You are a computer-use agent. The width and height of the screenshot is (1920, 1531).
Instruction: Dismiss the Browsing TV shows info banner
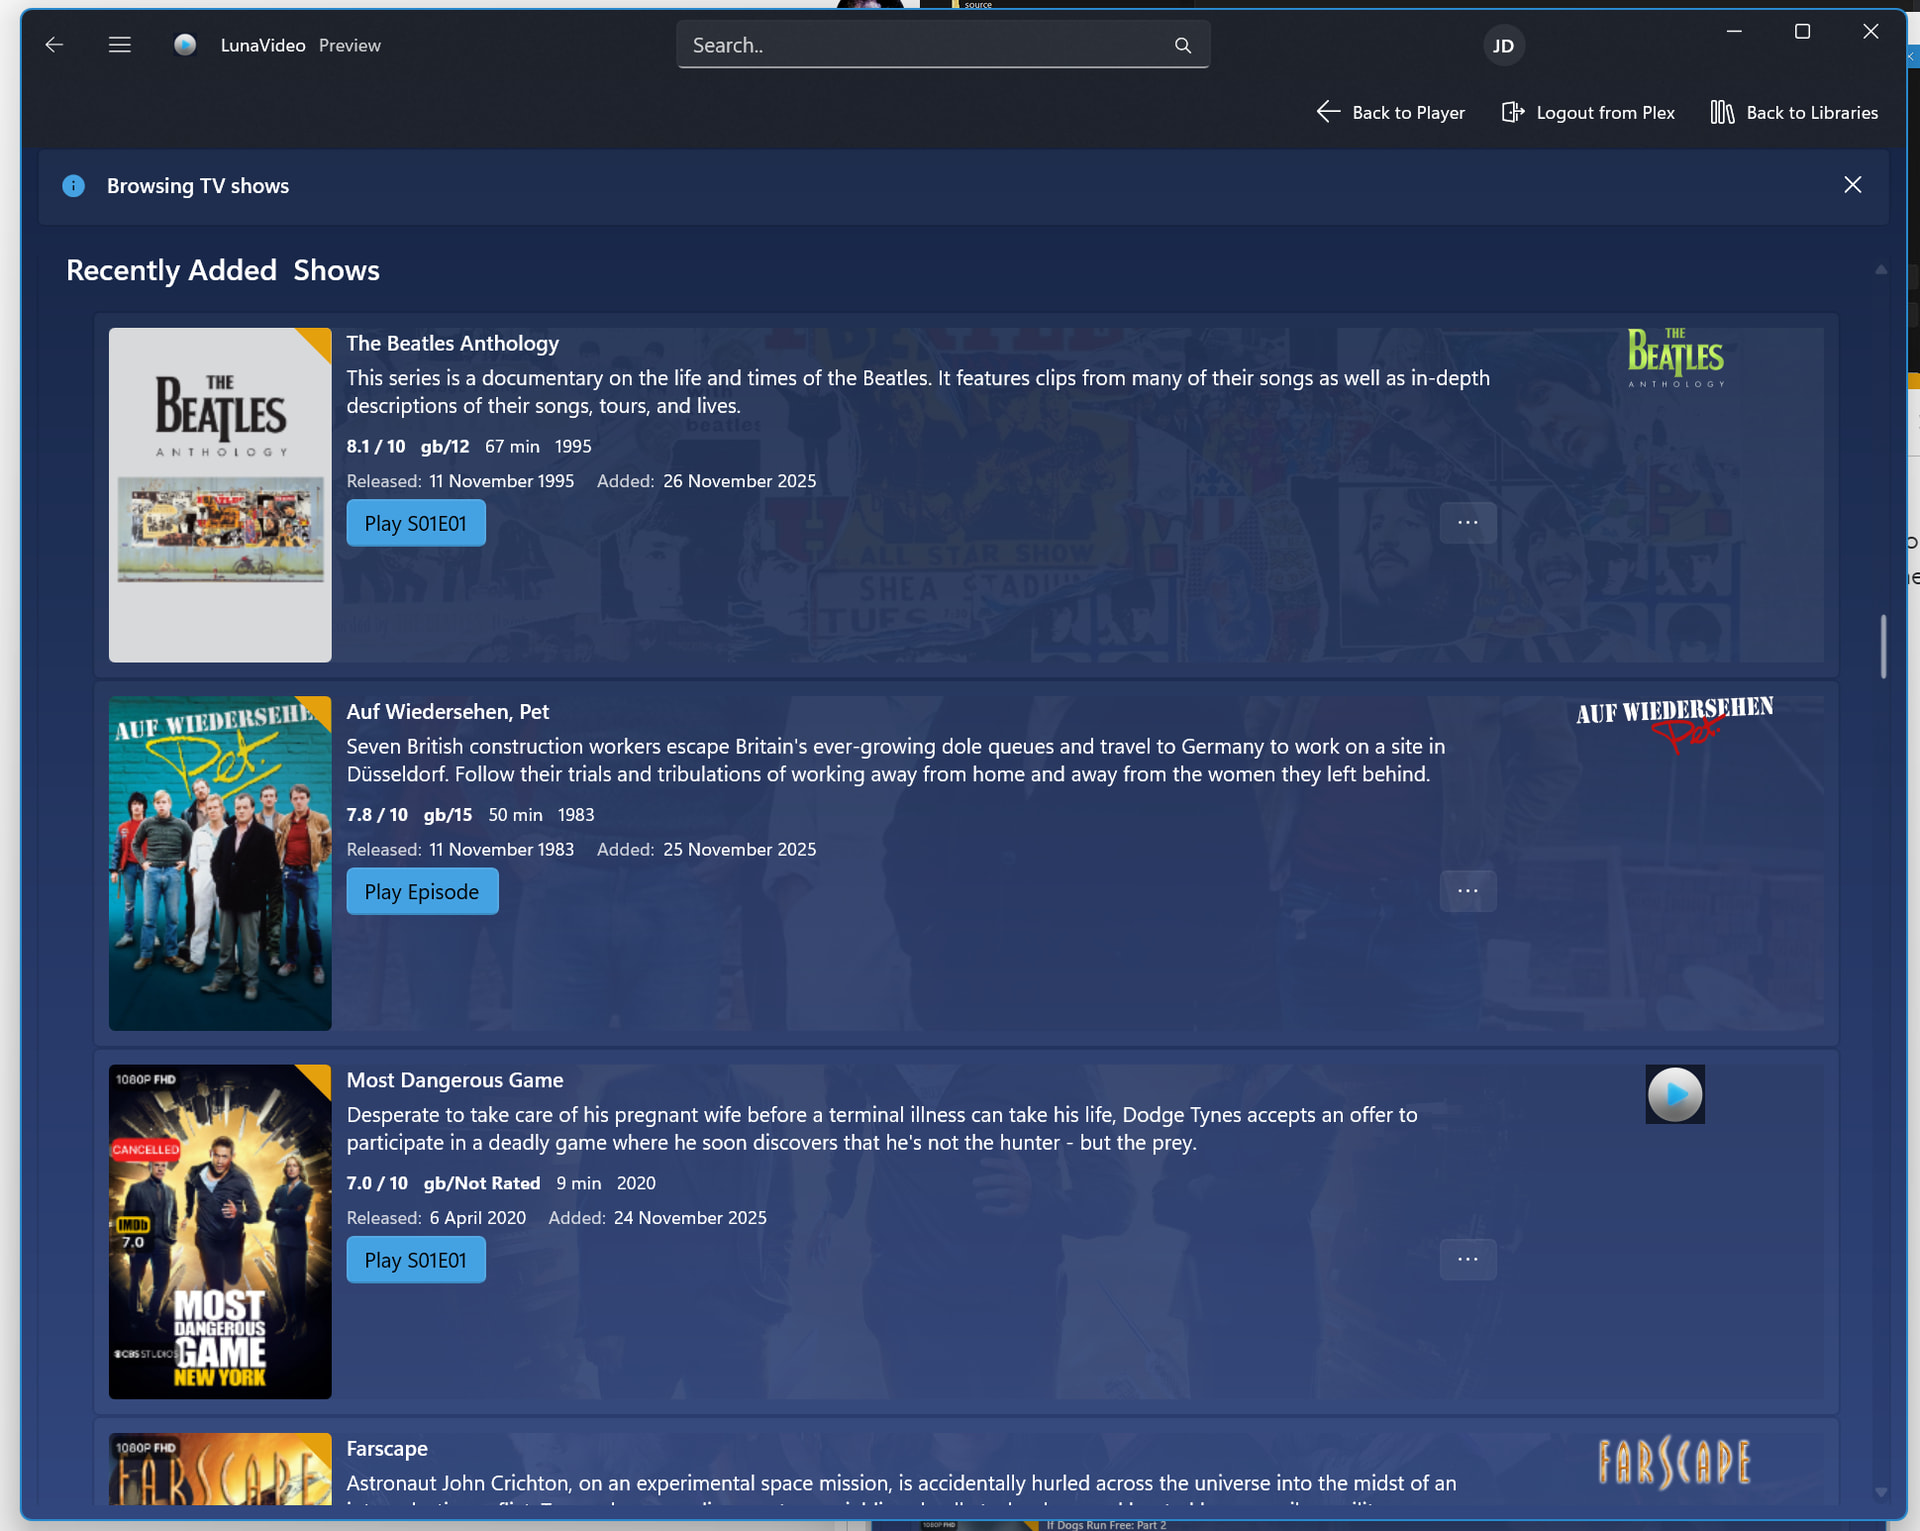pos(1852,185)
